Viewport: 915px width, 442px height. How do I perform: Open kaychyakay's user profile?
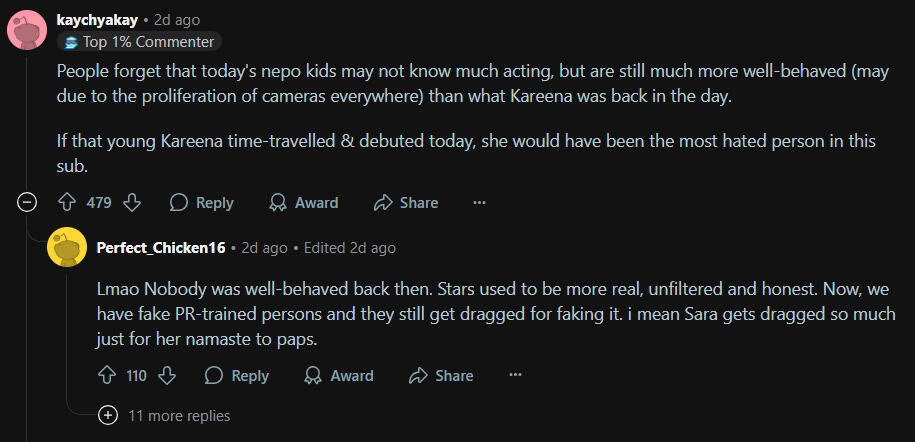pyautogui.click(x=97, y=19)
